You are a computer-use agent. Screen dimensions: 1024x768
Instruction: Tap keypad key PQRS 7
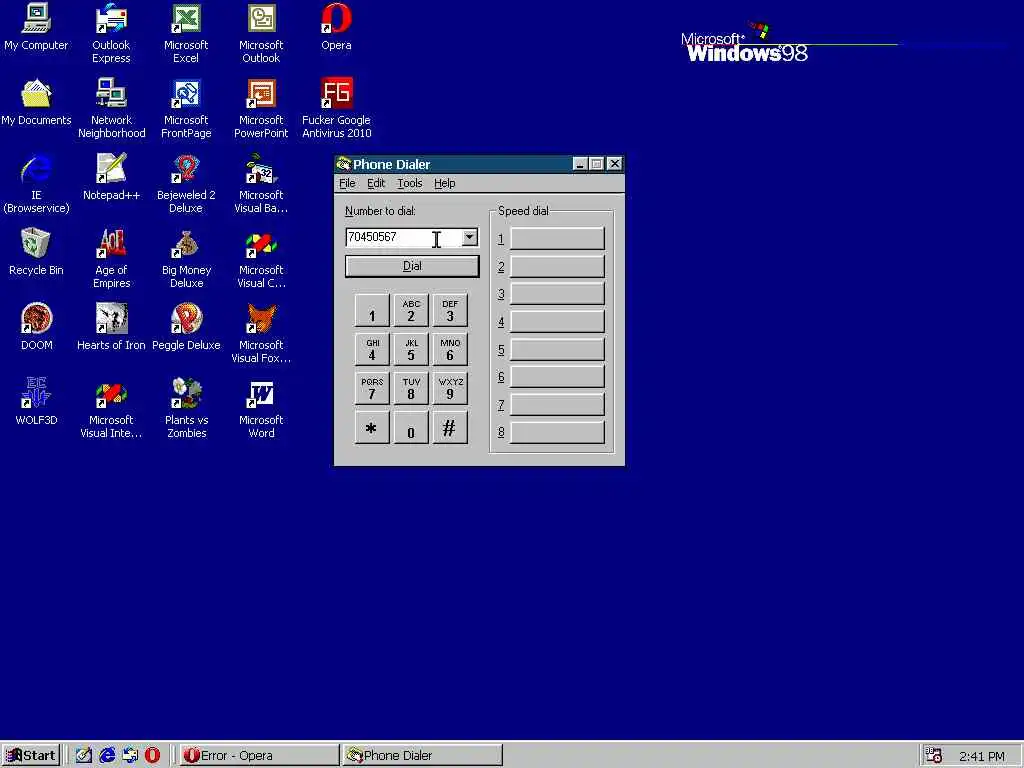(x=372, y=389)
